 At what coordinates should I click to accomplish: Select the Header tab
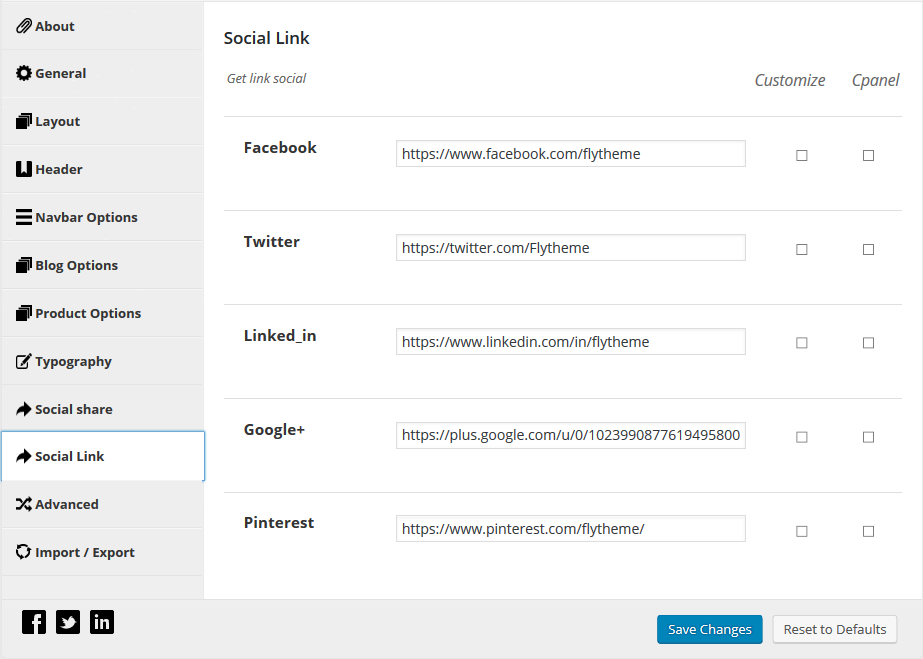[102, 169]
